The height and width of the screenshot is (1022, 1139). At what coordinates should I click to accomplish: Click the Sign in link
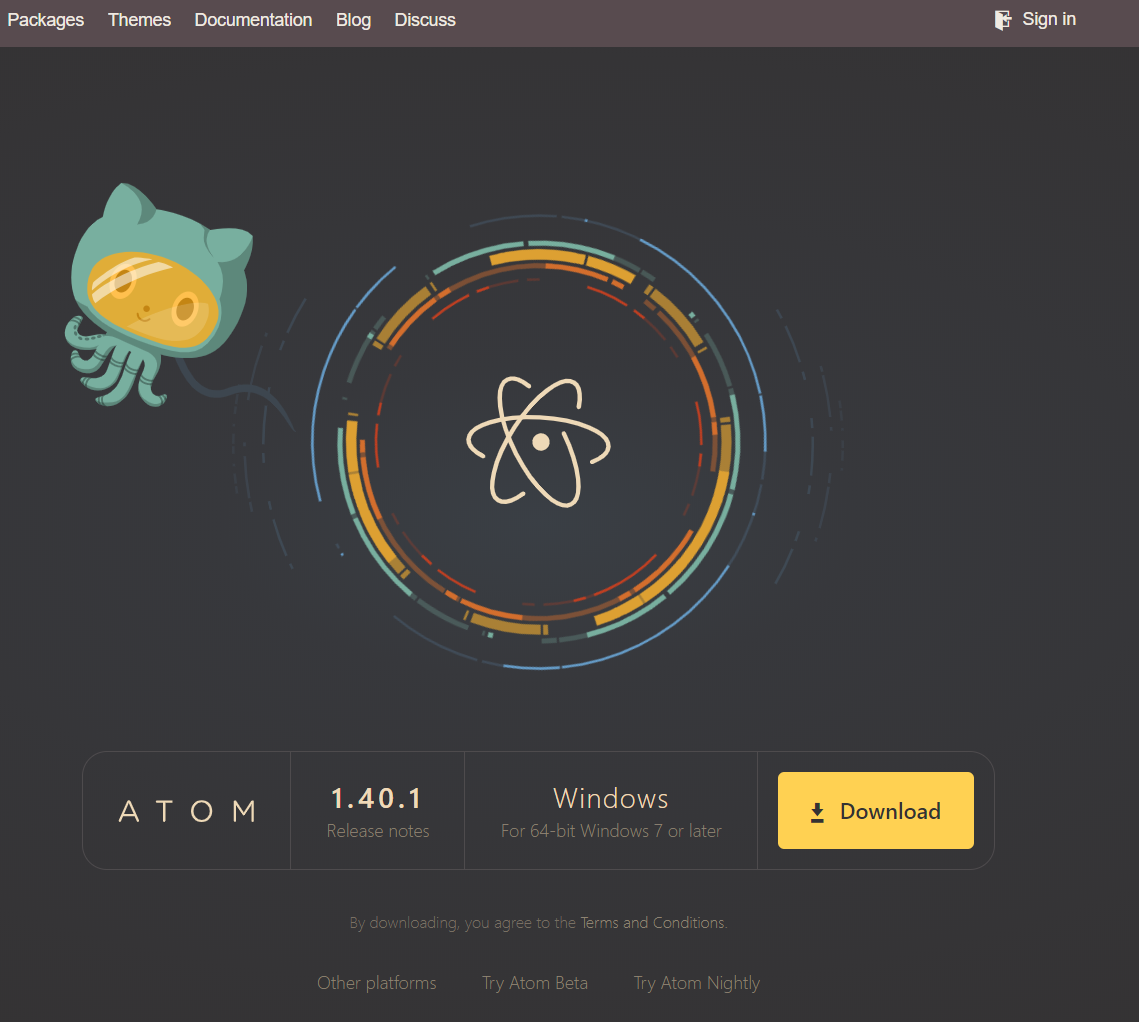[x=1049, y=20]
